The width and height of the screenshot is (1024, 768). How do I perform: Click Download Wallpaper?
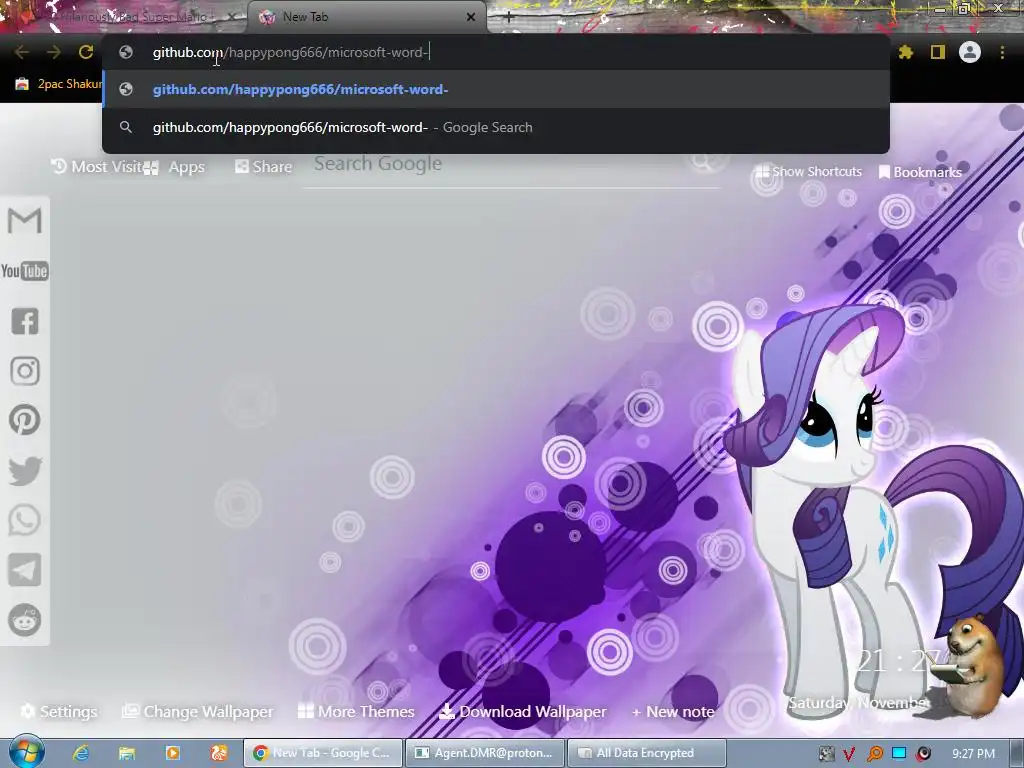522,712
